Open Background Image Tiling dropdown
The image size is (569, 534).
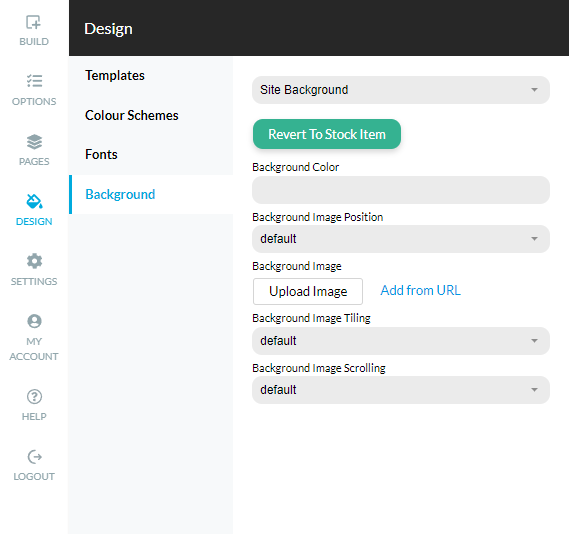coord(401,341)
